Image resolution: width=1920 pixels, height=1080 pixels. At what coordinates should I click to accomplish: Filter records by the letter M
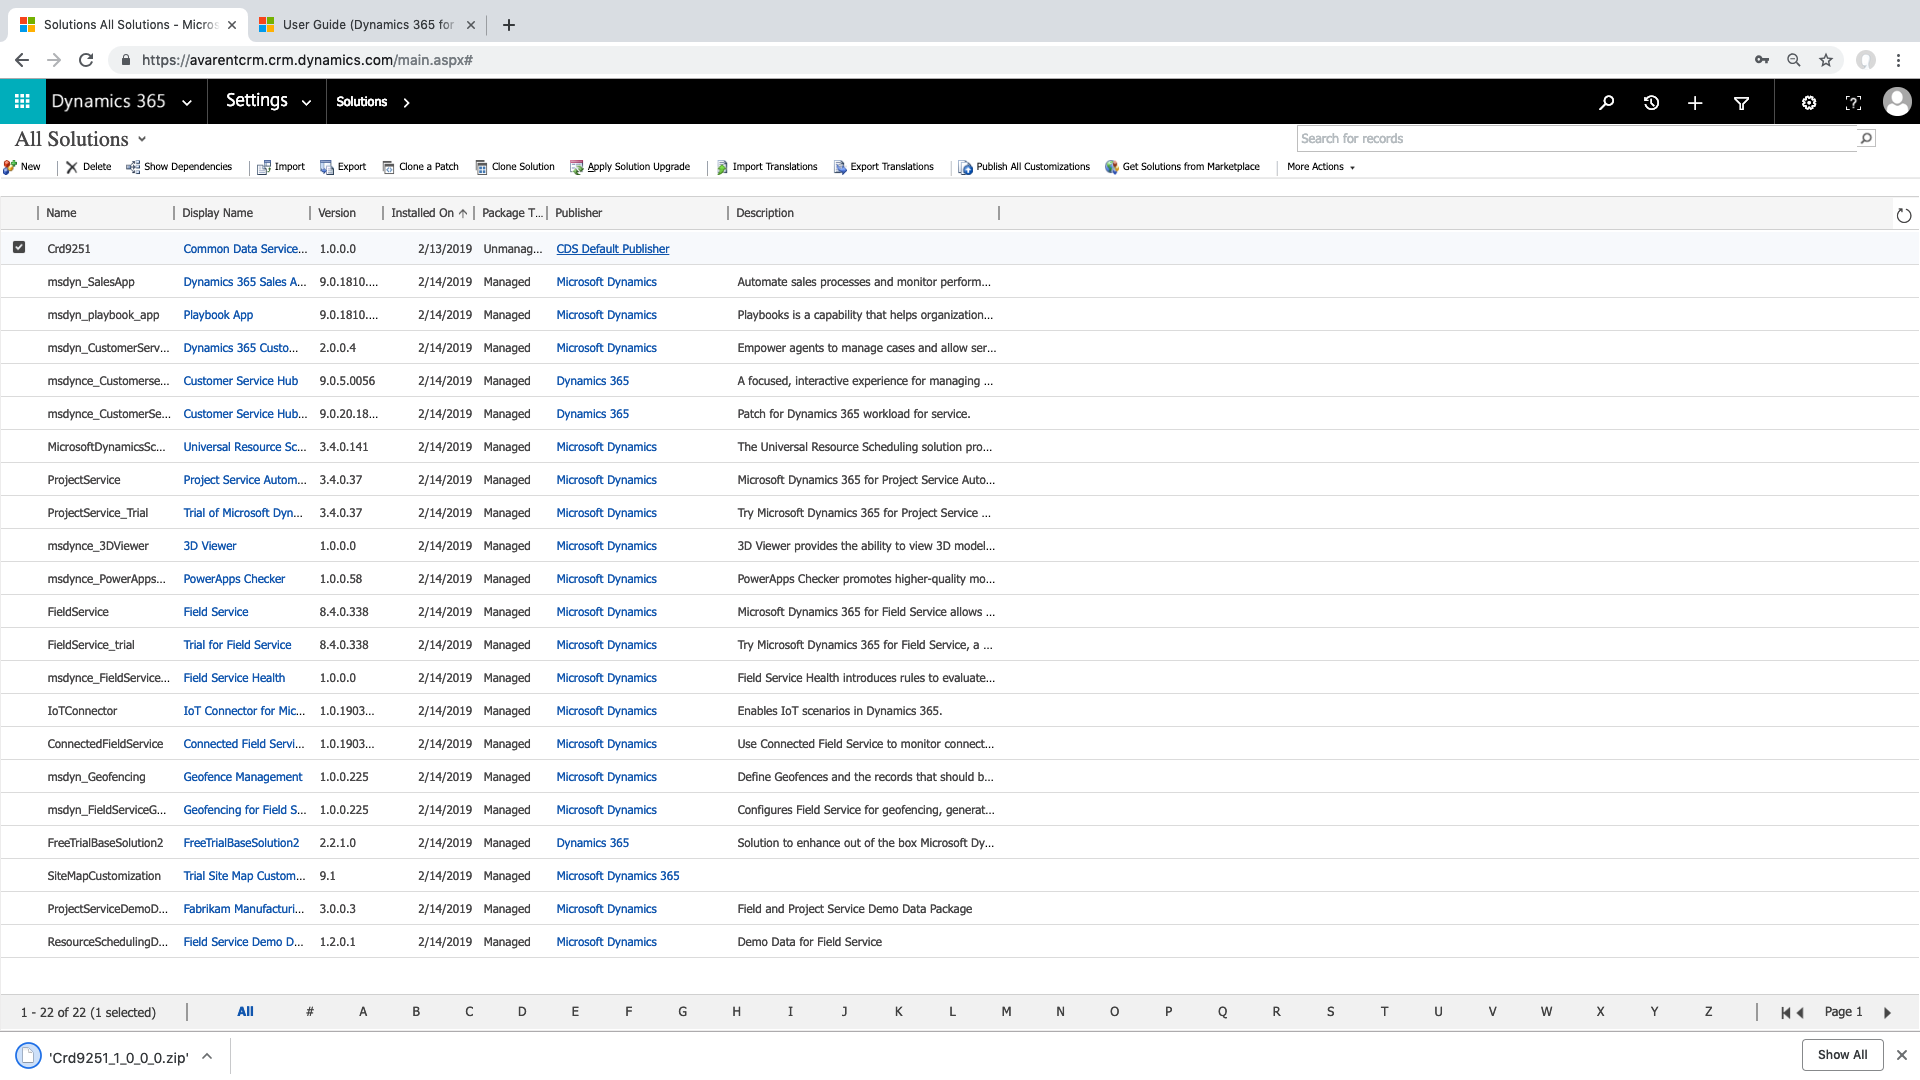pyautogui.click(x=1006, y=1012)
